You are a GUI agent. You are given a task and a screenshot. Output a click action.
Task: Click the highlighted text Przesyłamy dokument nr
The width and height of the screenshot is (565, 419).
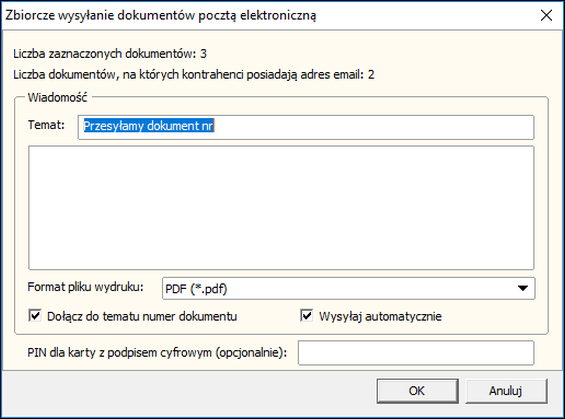pyautogui.click(x=149, y=126)
